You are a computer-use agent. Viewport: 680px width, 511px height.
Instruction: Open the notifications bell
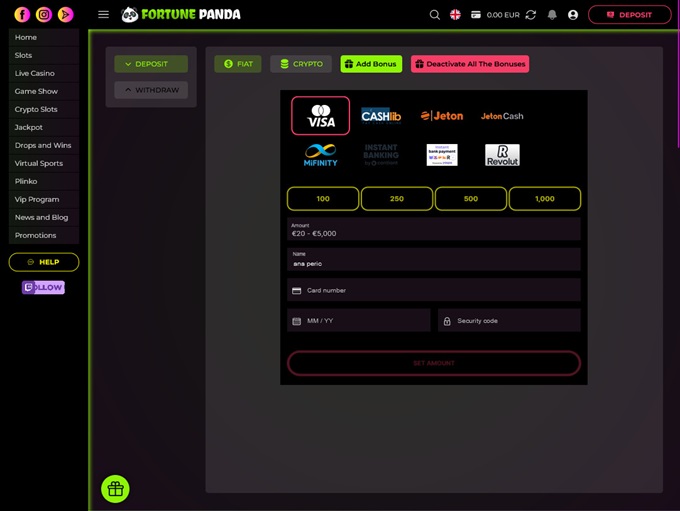coord(552,15)
